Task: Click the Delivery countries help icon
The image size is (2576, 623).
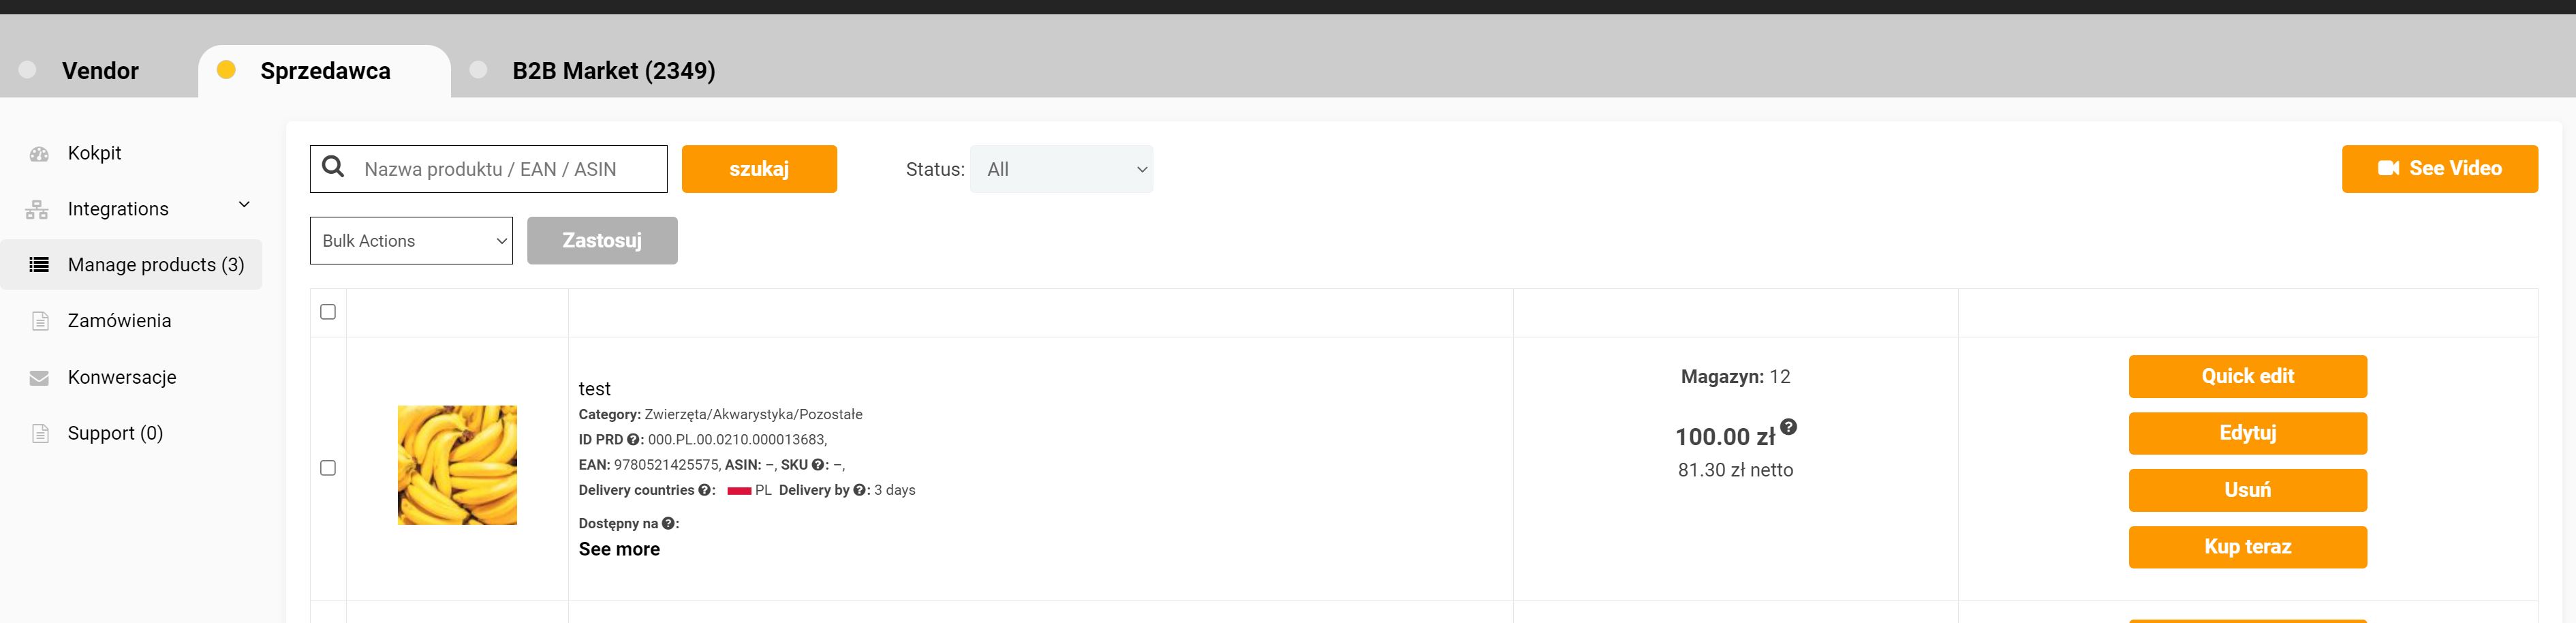Action: pos(704,490)
